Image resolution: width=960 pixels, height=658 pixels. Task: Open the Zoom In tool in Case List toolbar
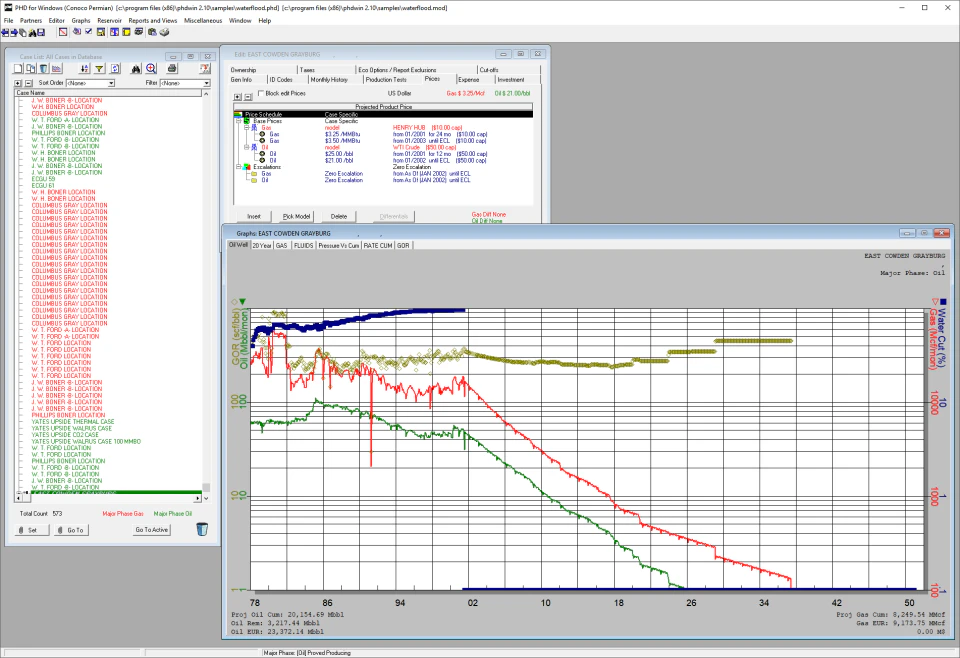pyautogui.click(x=151, y=68)
